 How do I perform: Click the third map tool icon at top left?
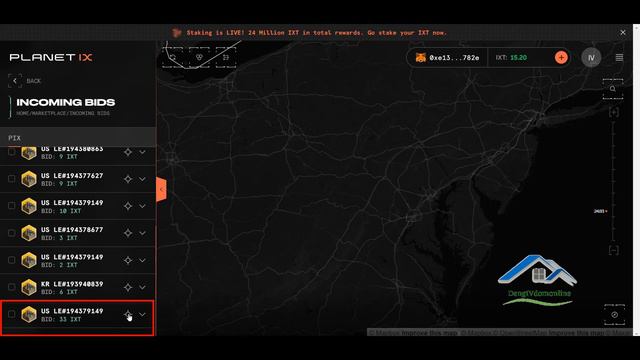pyautogui.click(x=226, y=58)
